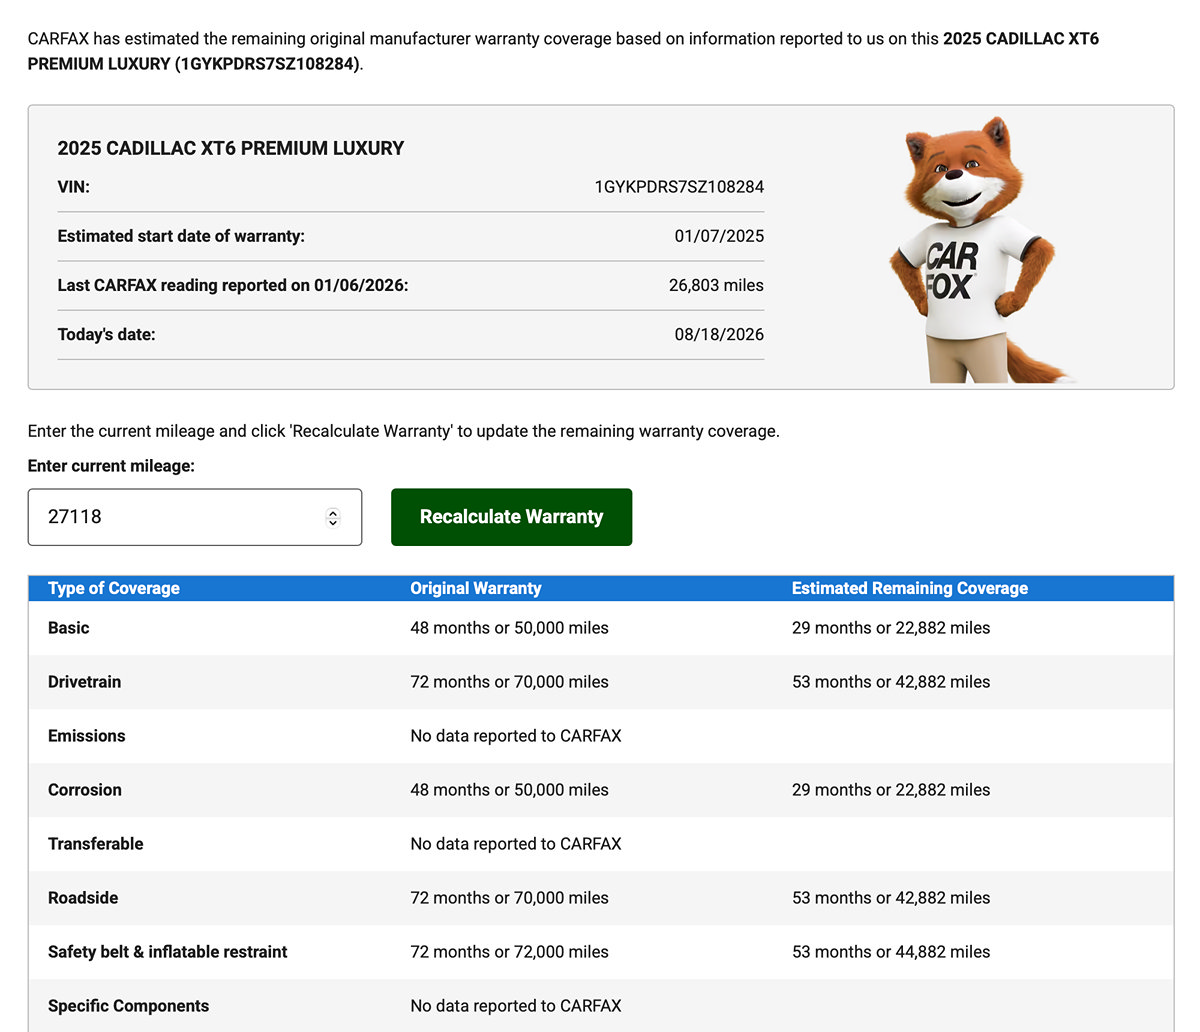The width and height of the screenshot is (1200, 1032).
Task: Click '72 months or 72,000 miles' original warranty
Action: [x=509, y=952]
